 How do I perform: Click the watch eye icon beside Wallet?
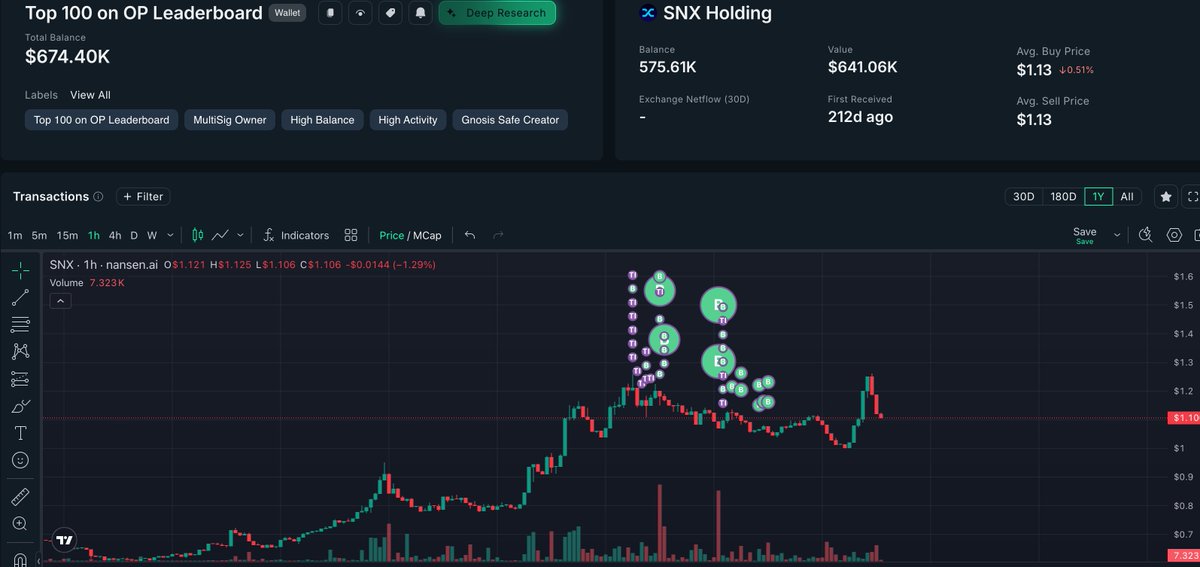tap(360, 13)
